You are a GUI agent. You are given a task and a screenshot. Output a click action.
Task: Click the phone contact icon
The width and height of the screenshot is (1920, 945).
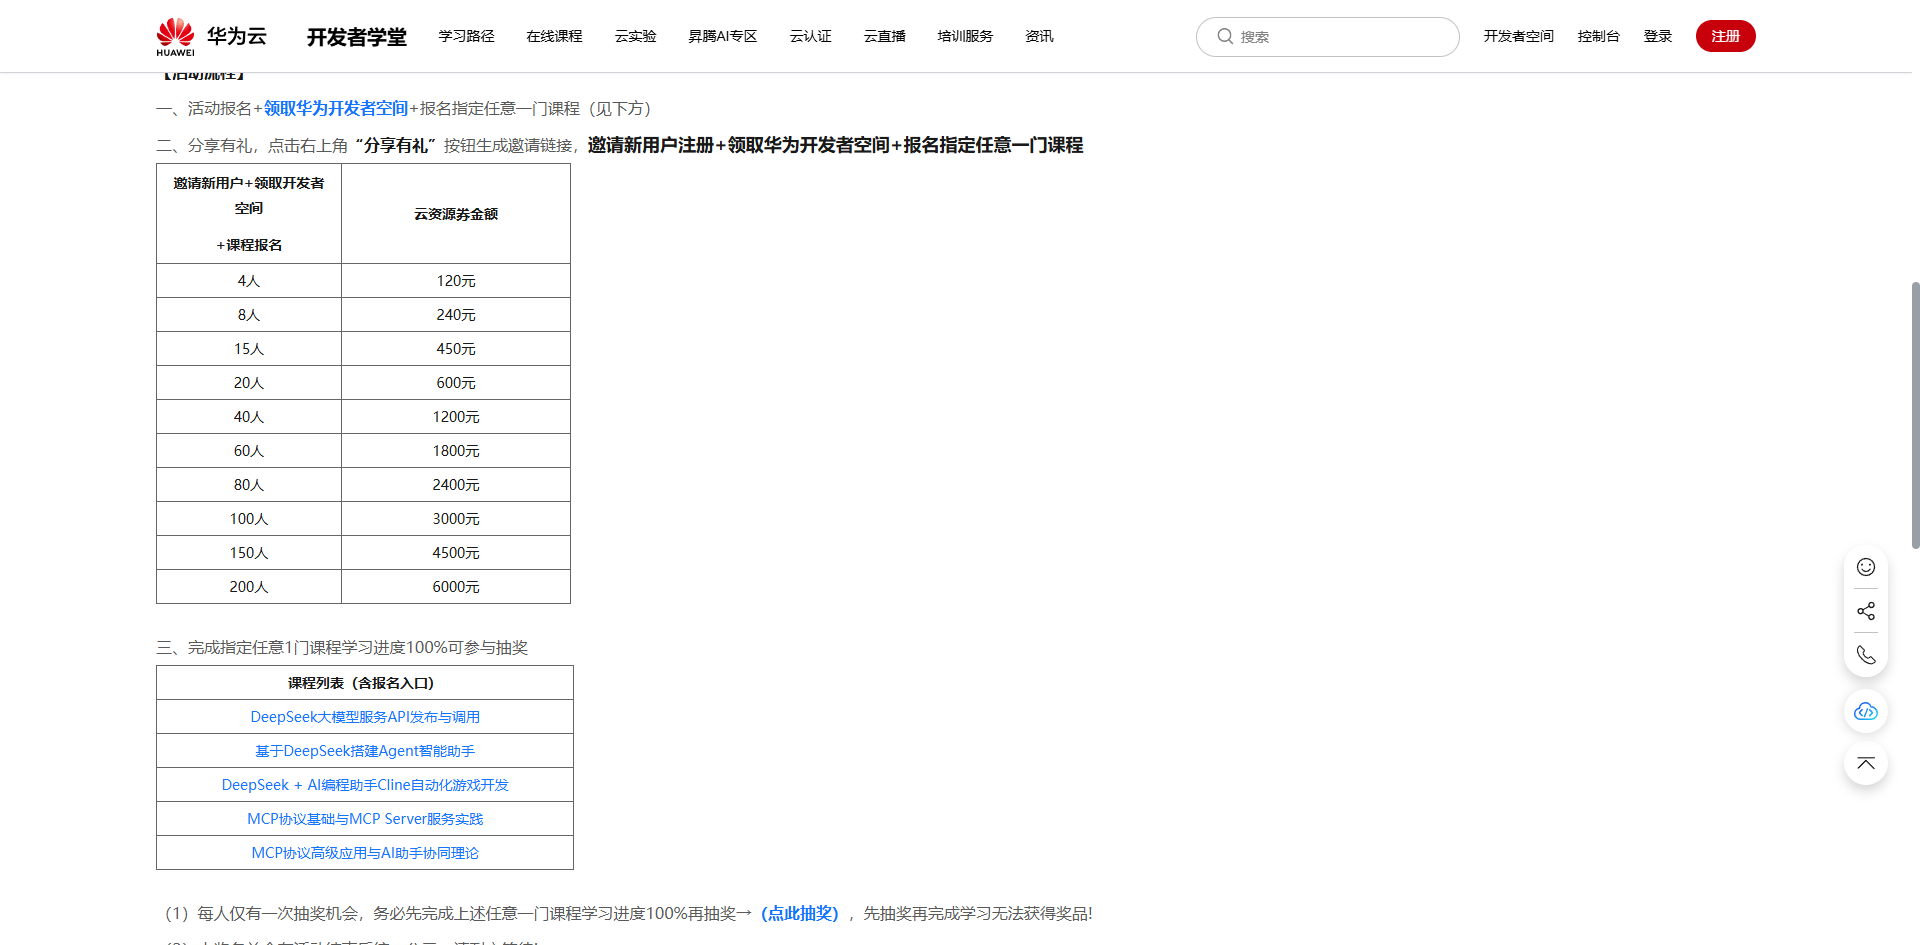(1866, 655)
